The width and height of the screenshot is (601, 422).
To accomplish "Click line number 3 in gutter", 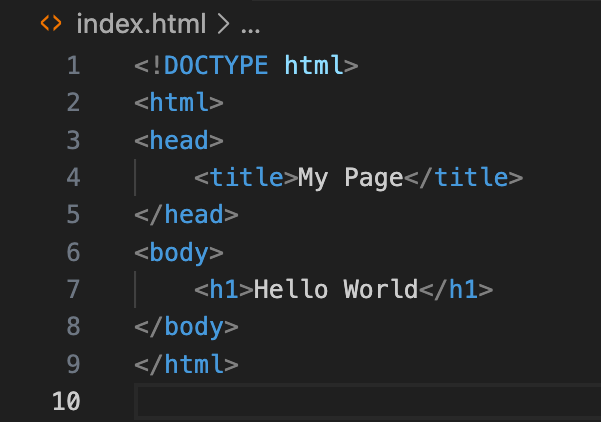I will point(73,140).
